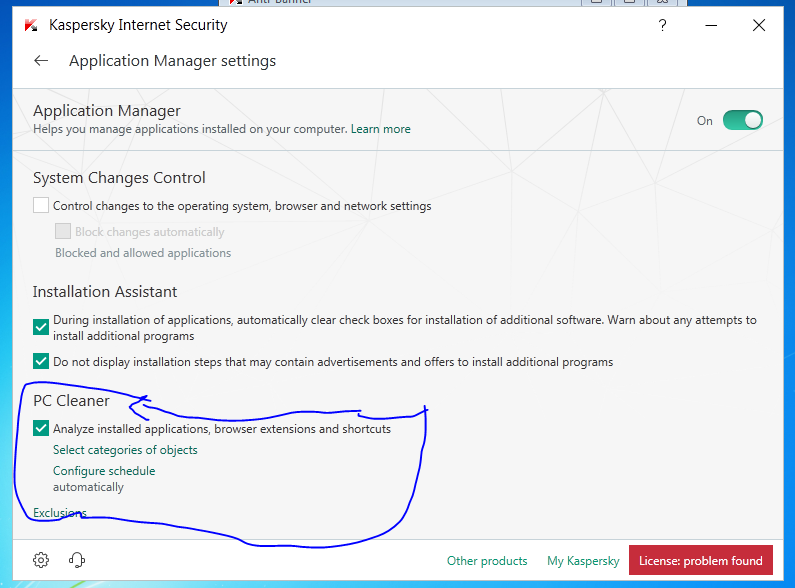The width and height of the screenshot is (795, 588).
Task: Open Other products link
Action: click(487, 561)
